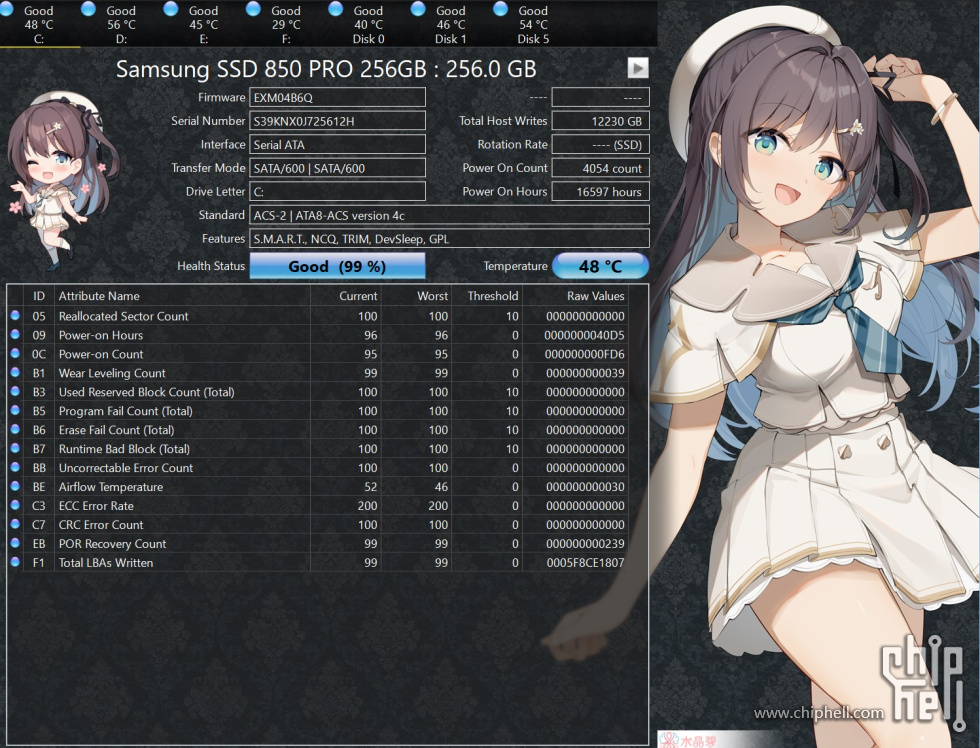980x748 pixels.
Task: Click the Power On Hours value field
Action: pos(601,192)
